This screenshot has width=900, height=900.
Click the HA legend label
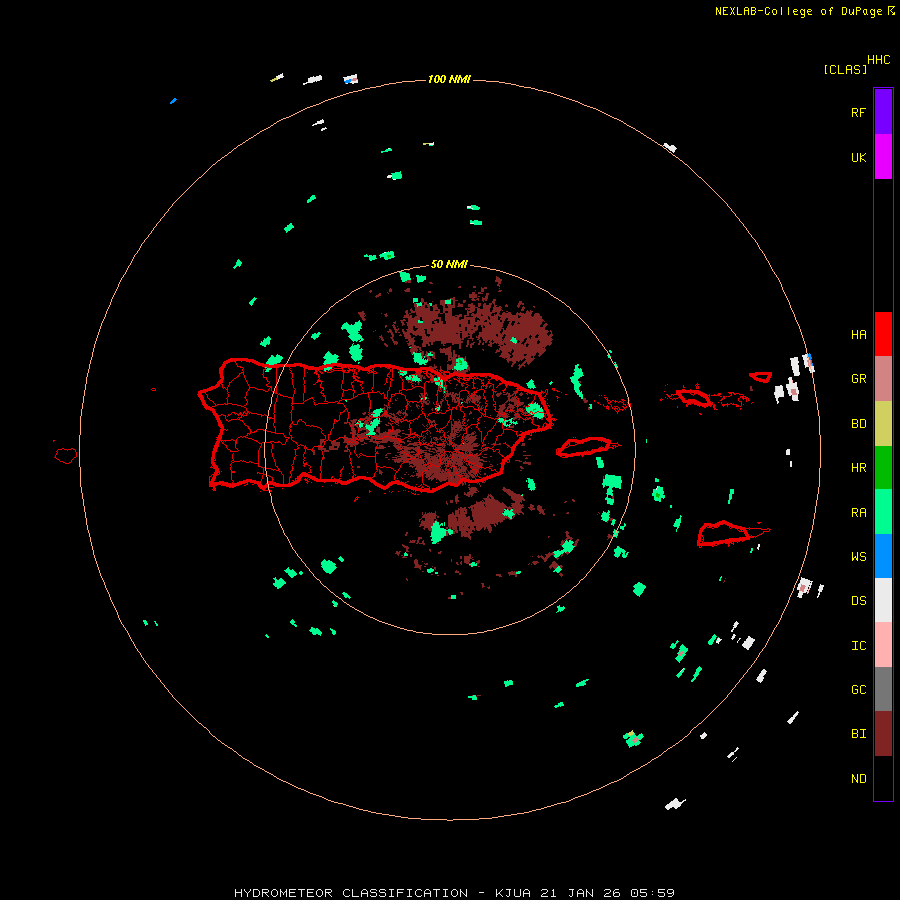[x=858, y=334]
